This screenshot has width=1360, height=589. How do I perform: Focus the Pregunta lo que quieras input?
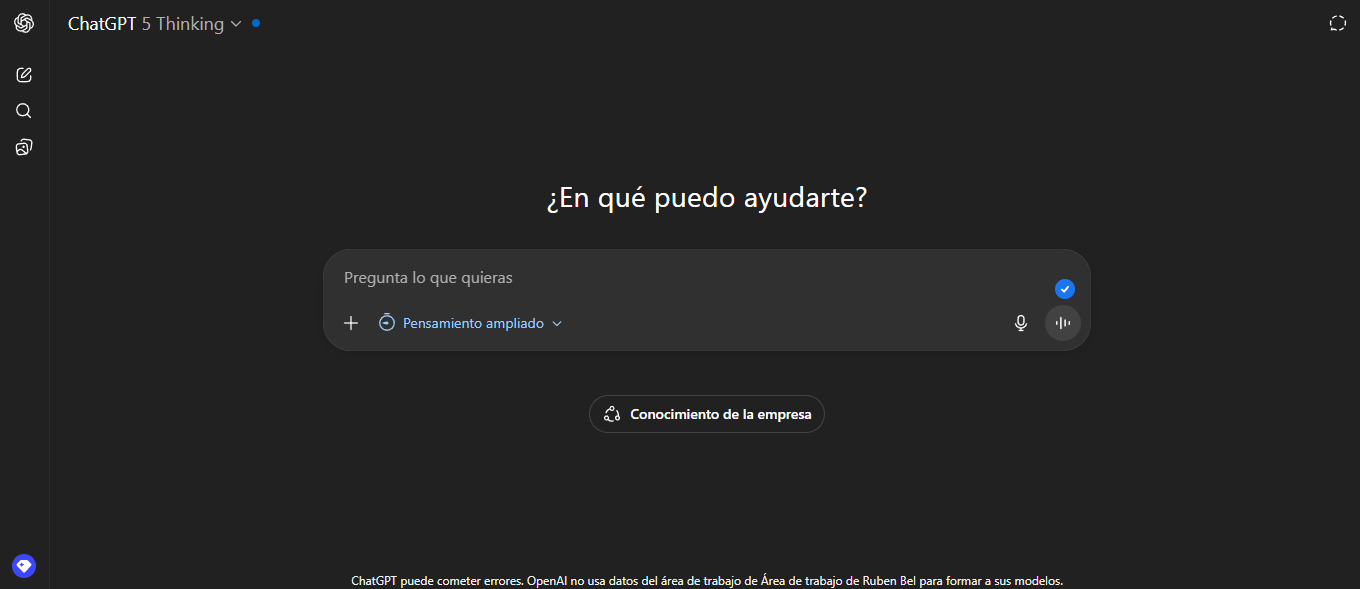(x=690, y=278)
